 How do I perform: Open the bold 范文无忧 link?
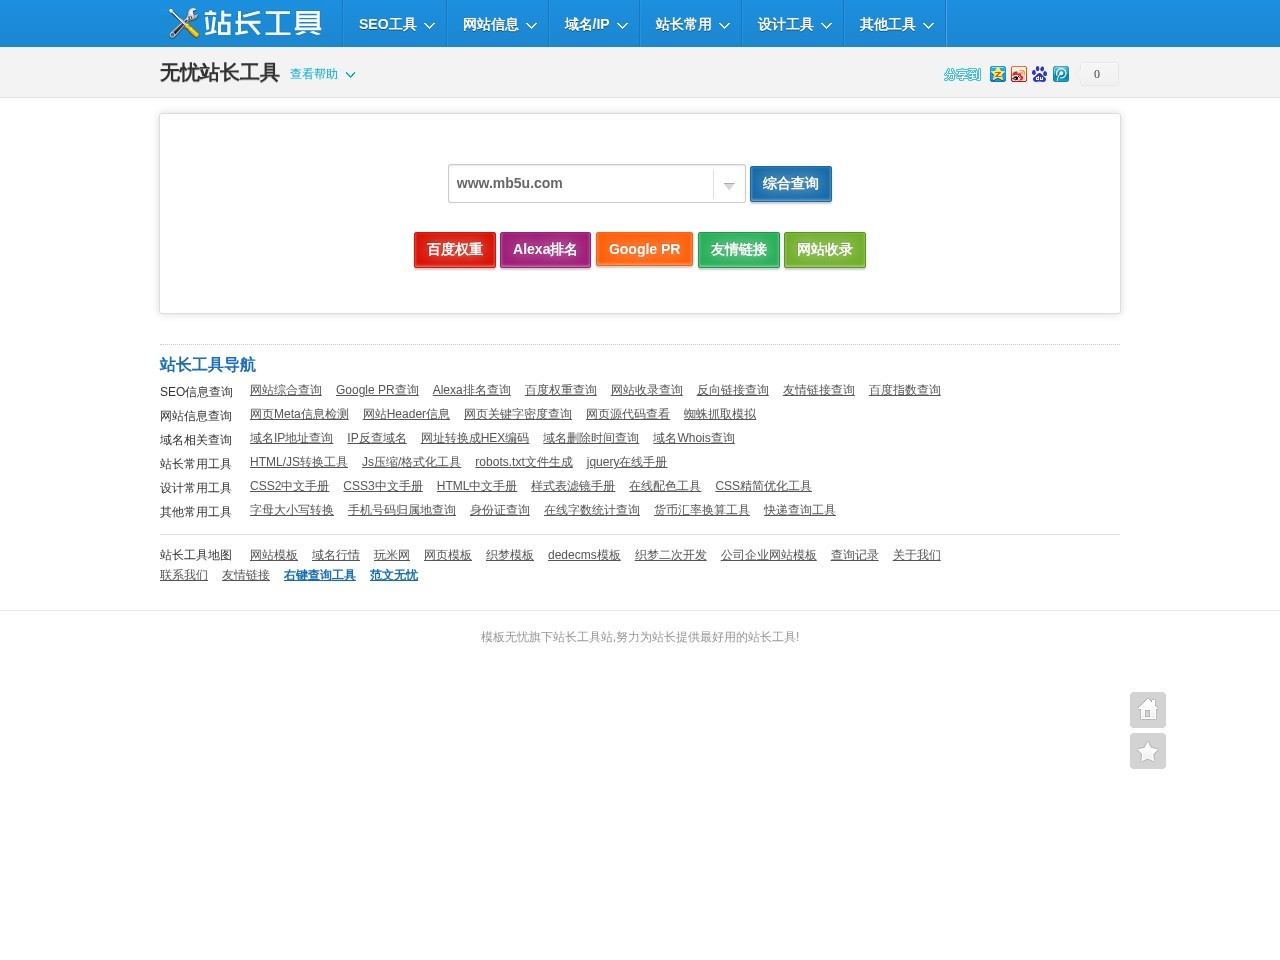click(394, 575)
